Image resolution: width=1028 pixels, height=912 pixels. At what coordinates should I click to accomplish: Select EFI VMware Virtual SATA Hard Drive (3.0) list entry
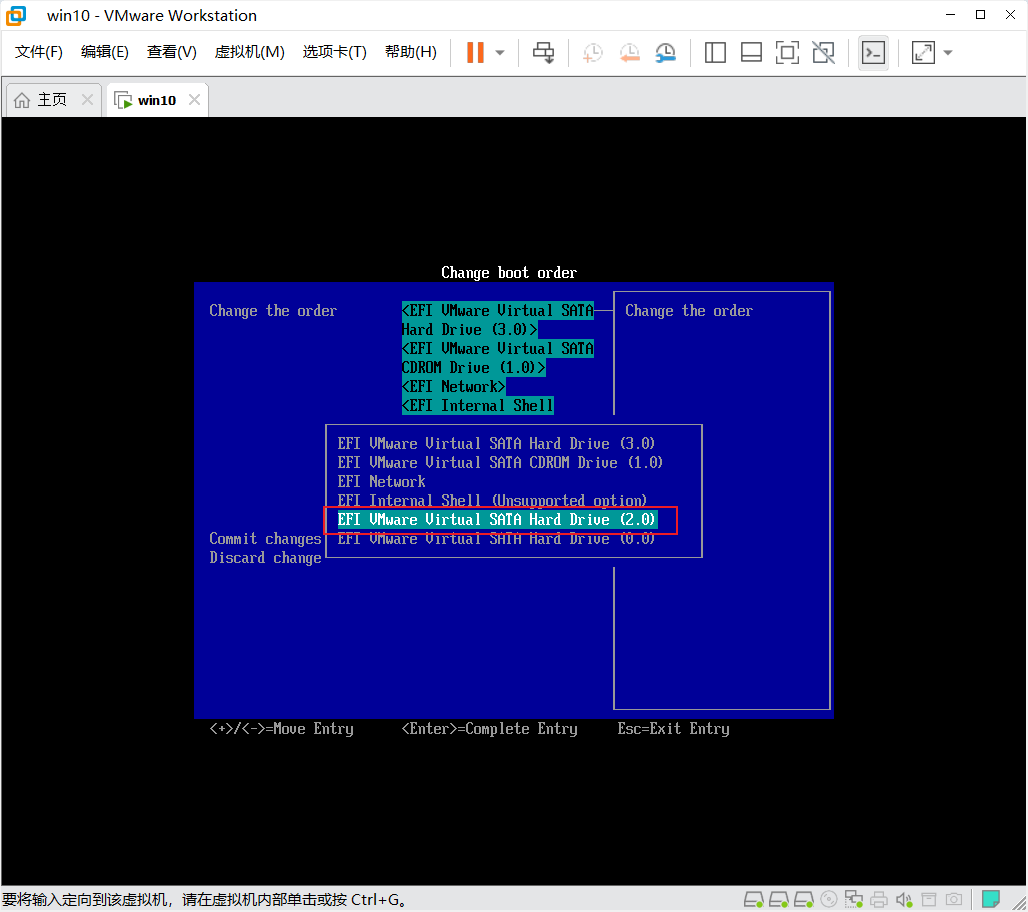[496, 443]
